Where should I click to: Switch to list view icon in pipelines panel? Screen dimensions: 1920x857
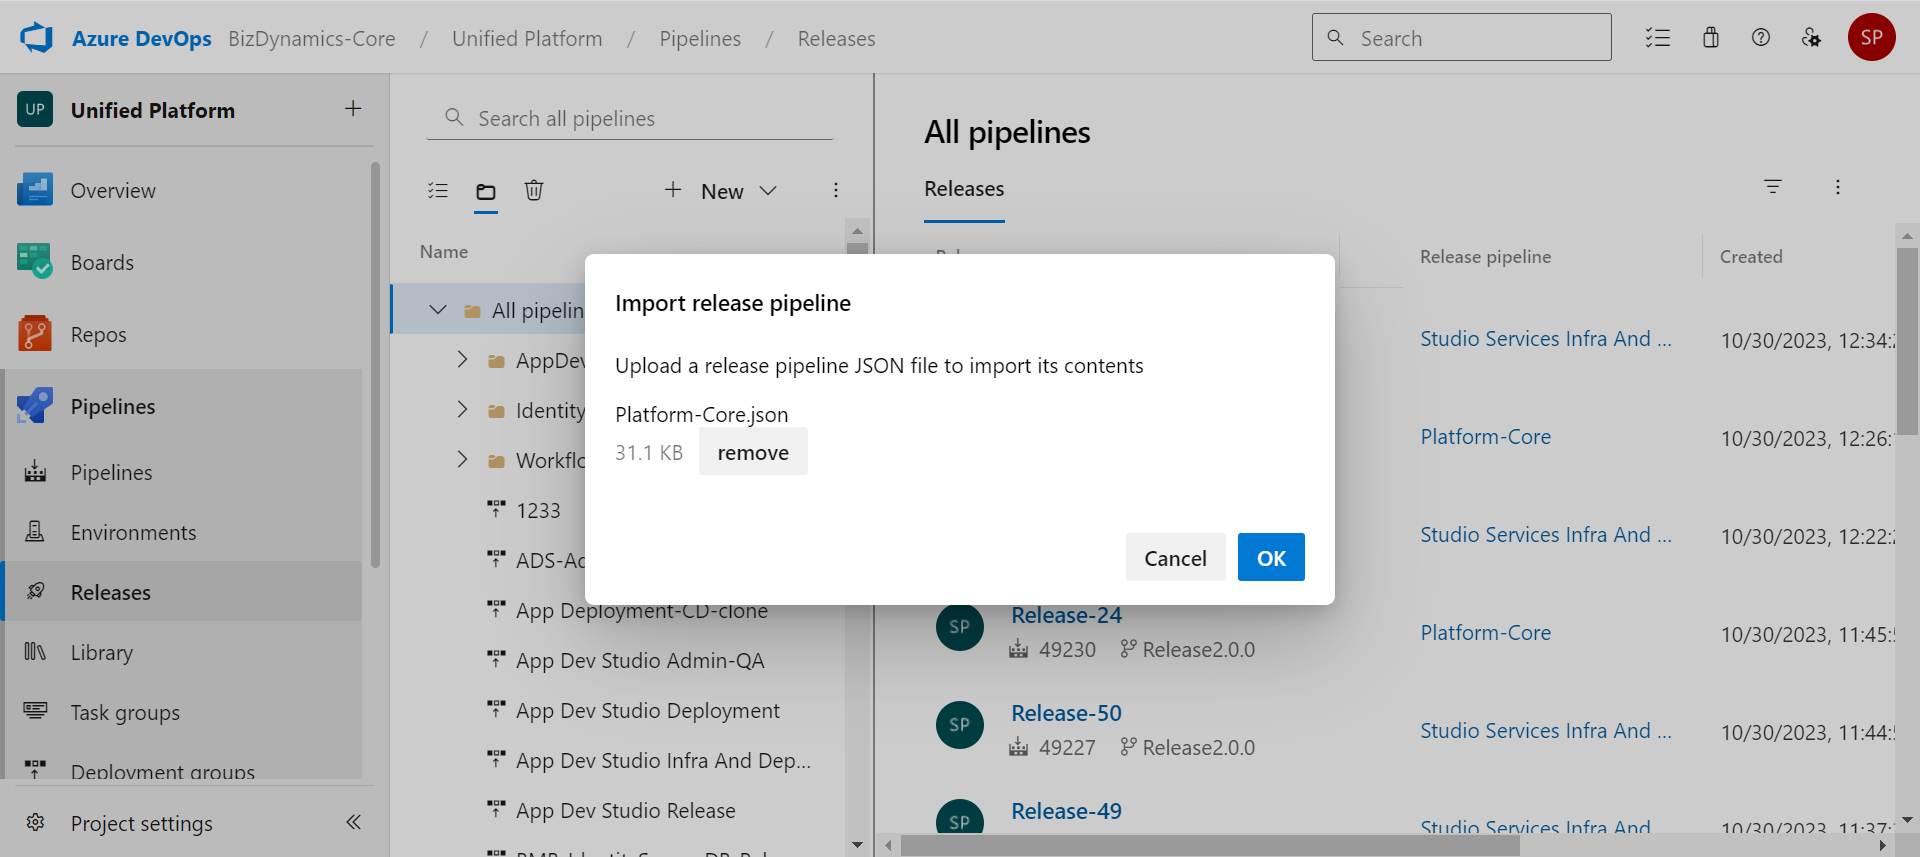click(438, 190)
